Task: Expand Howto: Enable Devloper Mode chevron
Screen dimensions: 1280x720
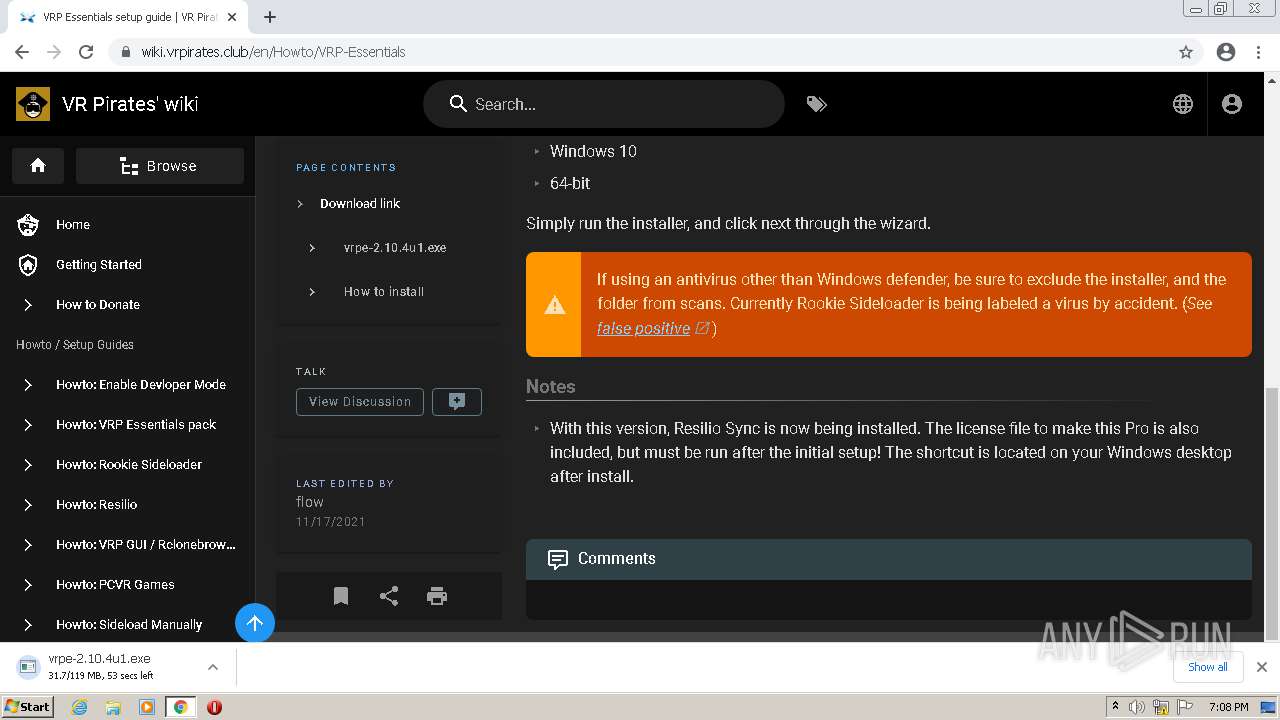Action: (x=28, y=385)
